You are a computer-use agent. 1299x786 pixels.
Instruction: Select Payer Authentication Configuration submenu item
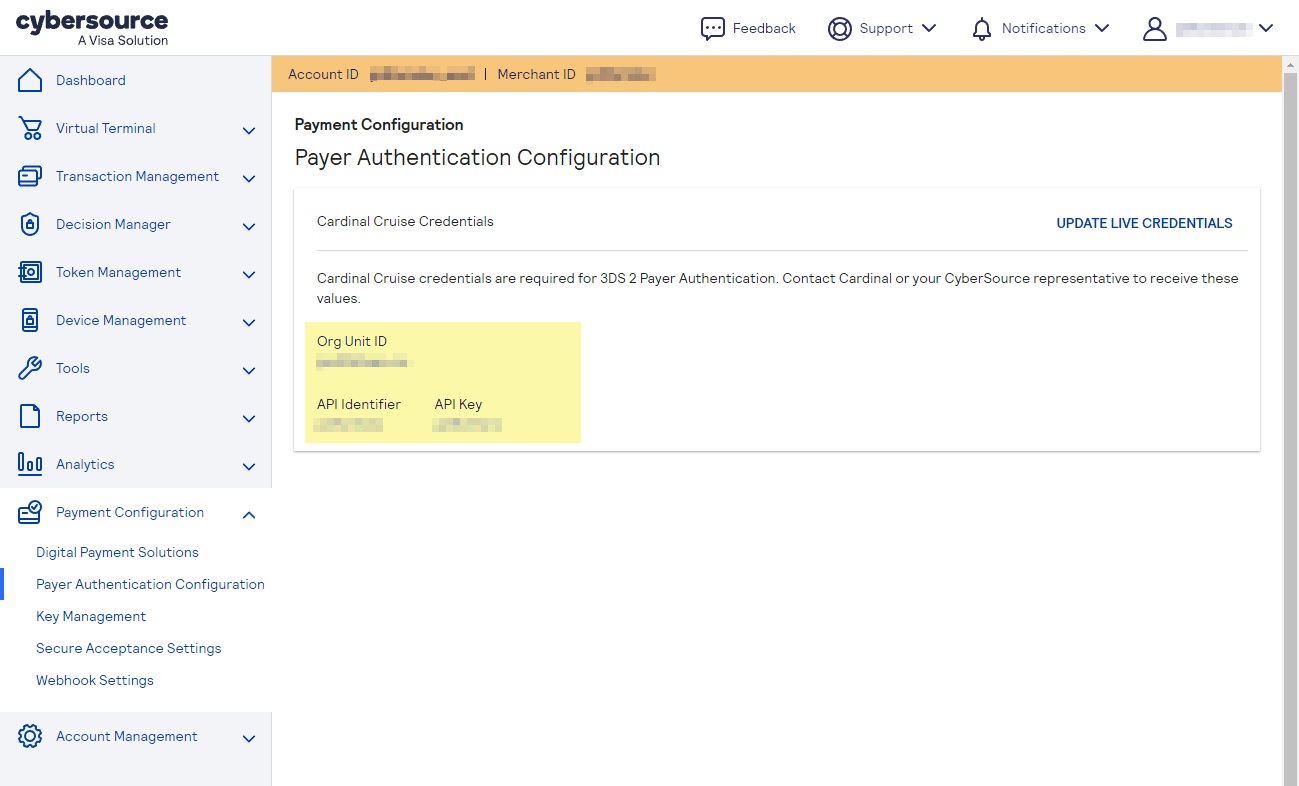point(150,584)
